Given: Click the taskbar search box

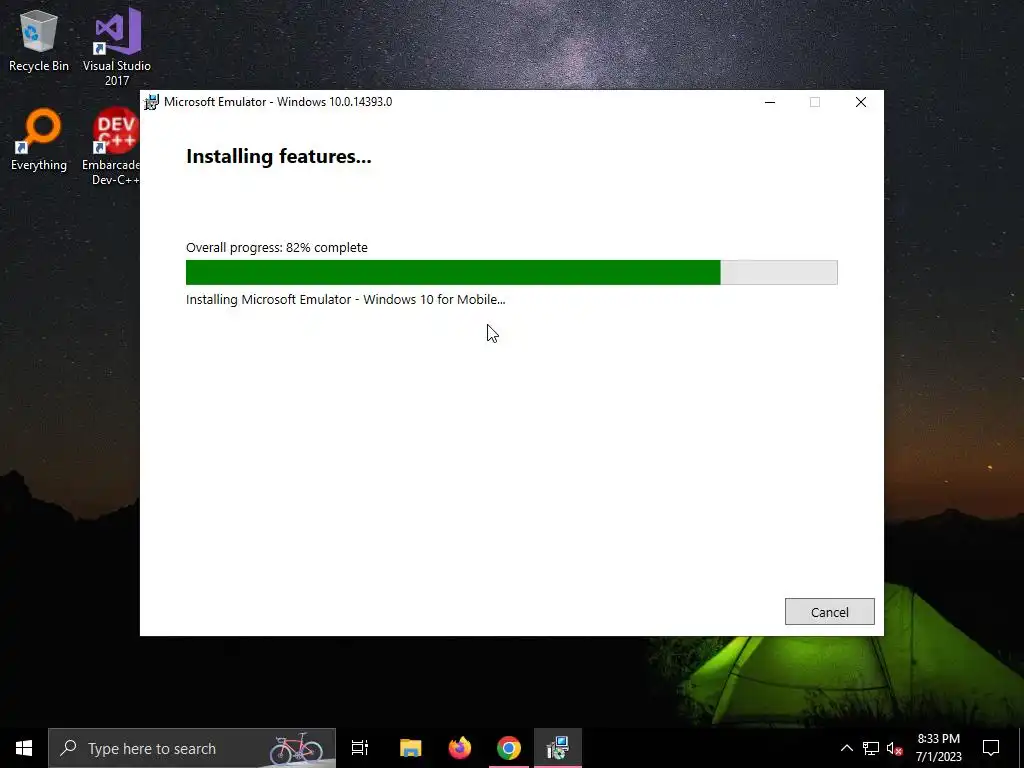Looking at the screenshot, I should click(192, 748).
